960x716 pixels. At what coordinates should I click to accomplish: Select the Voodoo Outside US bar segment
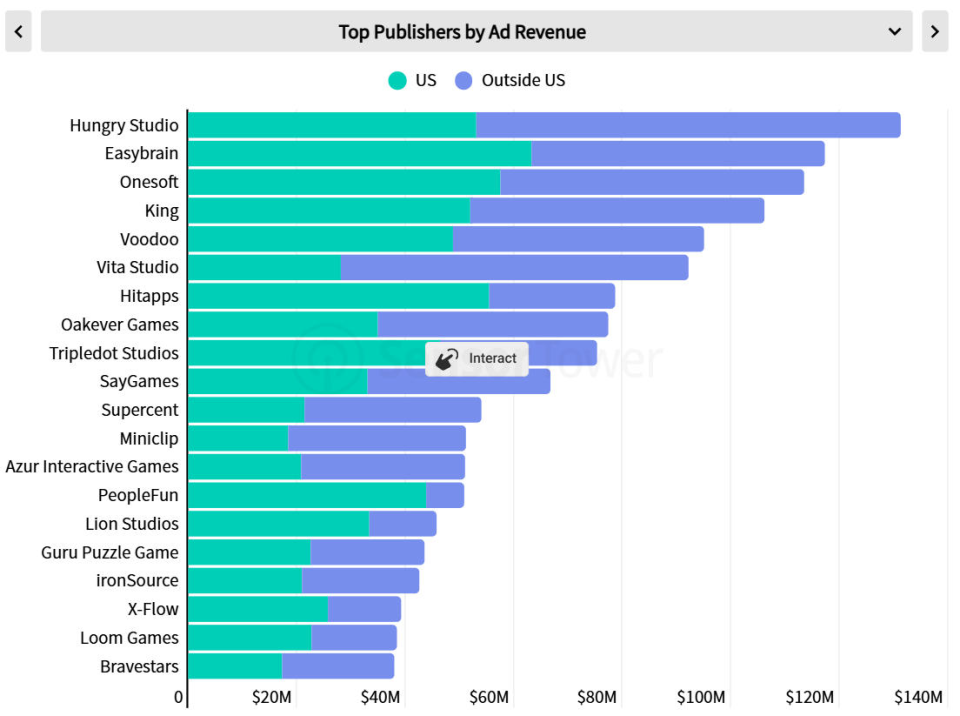[x=578, y=239]
